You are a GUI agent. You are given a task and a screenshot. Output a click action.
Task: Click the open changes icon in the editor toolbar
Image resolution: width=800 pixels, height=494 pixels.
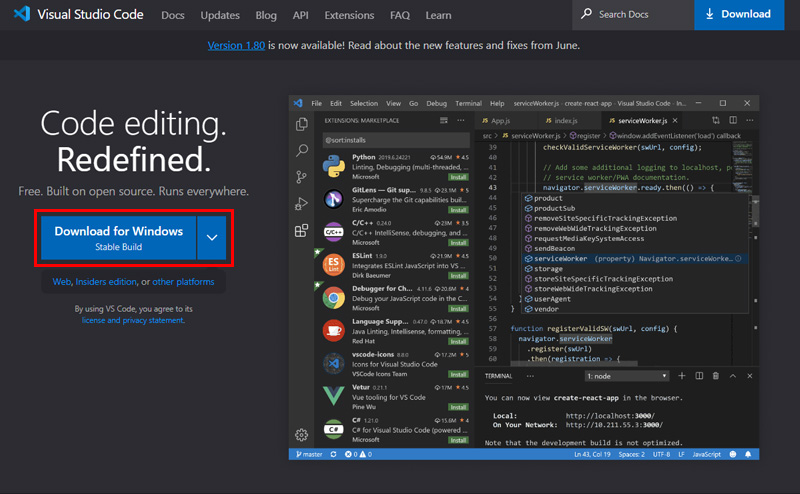716,120
